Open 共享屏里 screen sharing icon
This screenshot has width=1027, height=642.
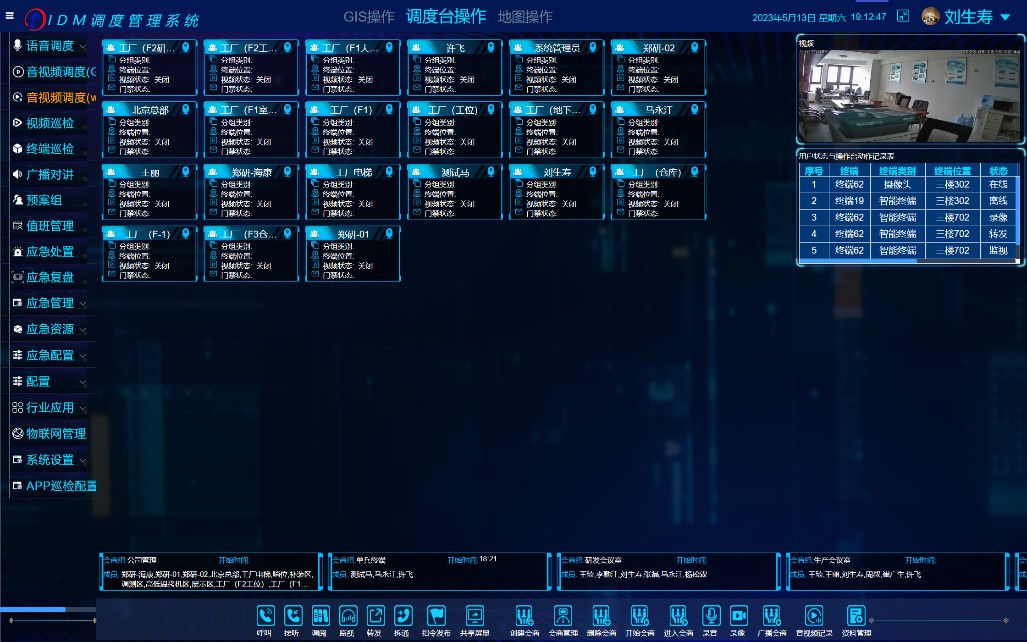[475, 616]
